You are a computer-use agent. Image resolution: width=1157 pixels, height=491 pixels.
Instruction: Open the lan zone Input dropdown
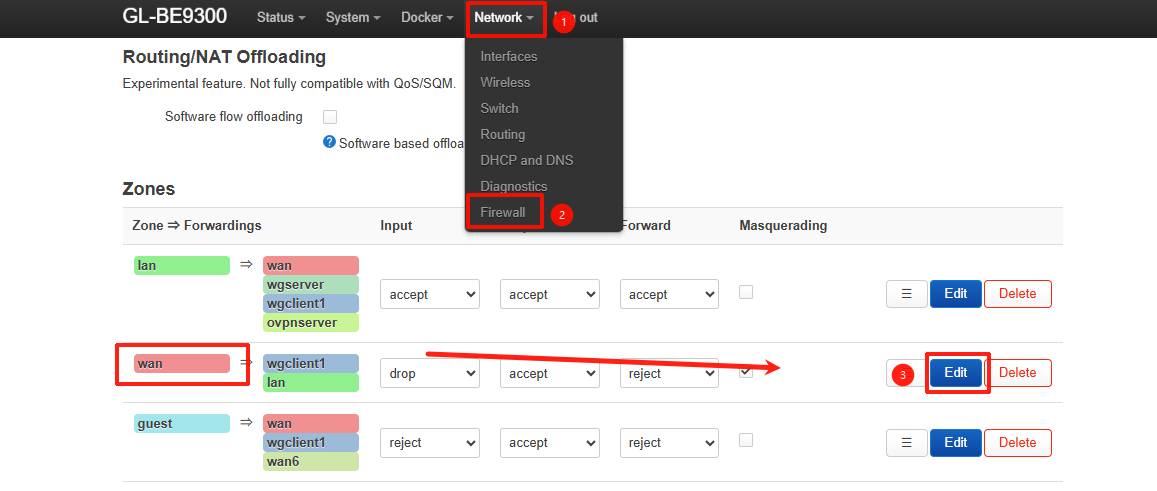point(429,295)
